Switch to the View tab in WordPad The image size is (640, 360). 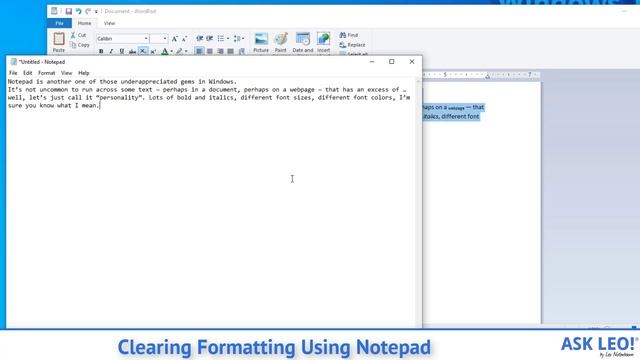click(x=109, y=23)
